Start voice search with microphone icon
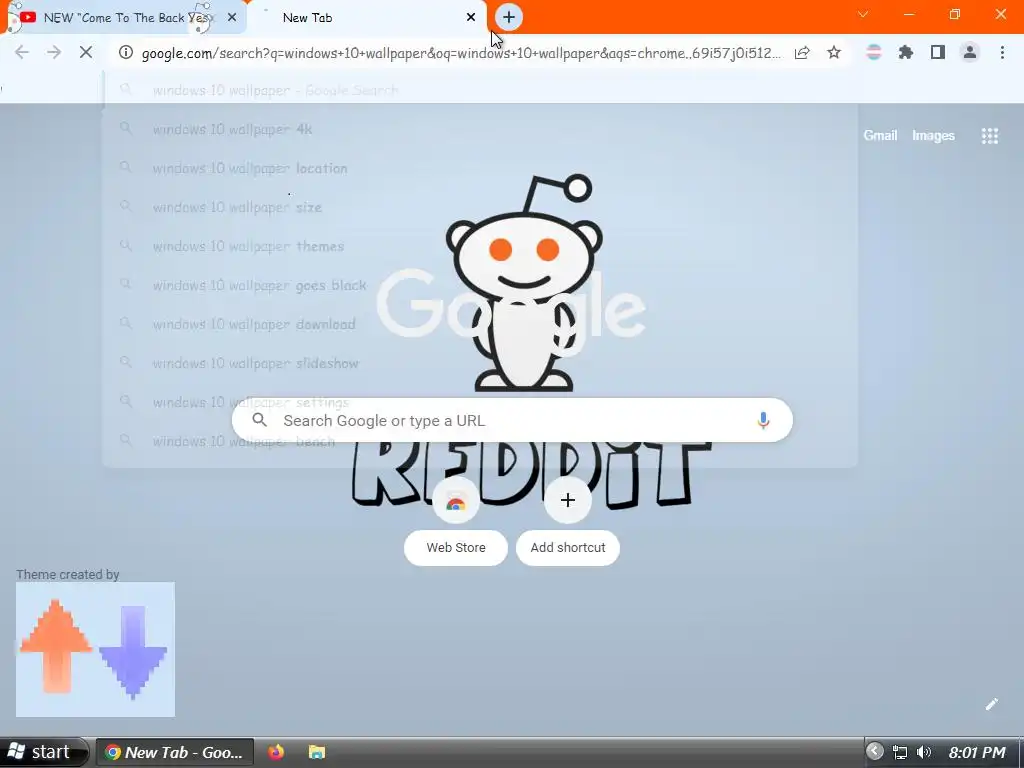Screen dimensions: 1024x768 tap(763, 420)
